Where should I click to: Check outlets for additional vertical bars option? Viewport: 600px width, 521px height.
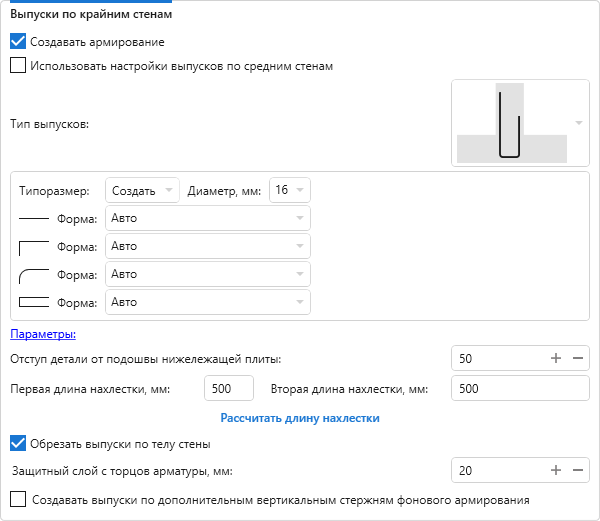tap(18, 499)
